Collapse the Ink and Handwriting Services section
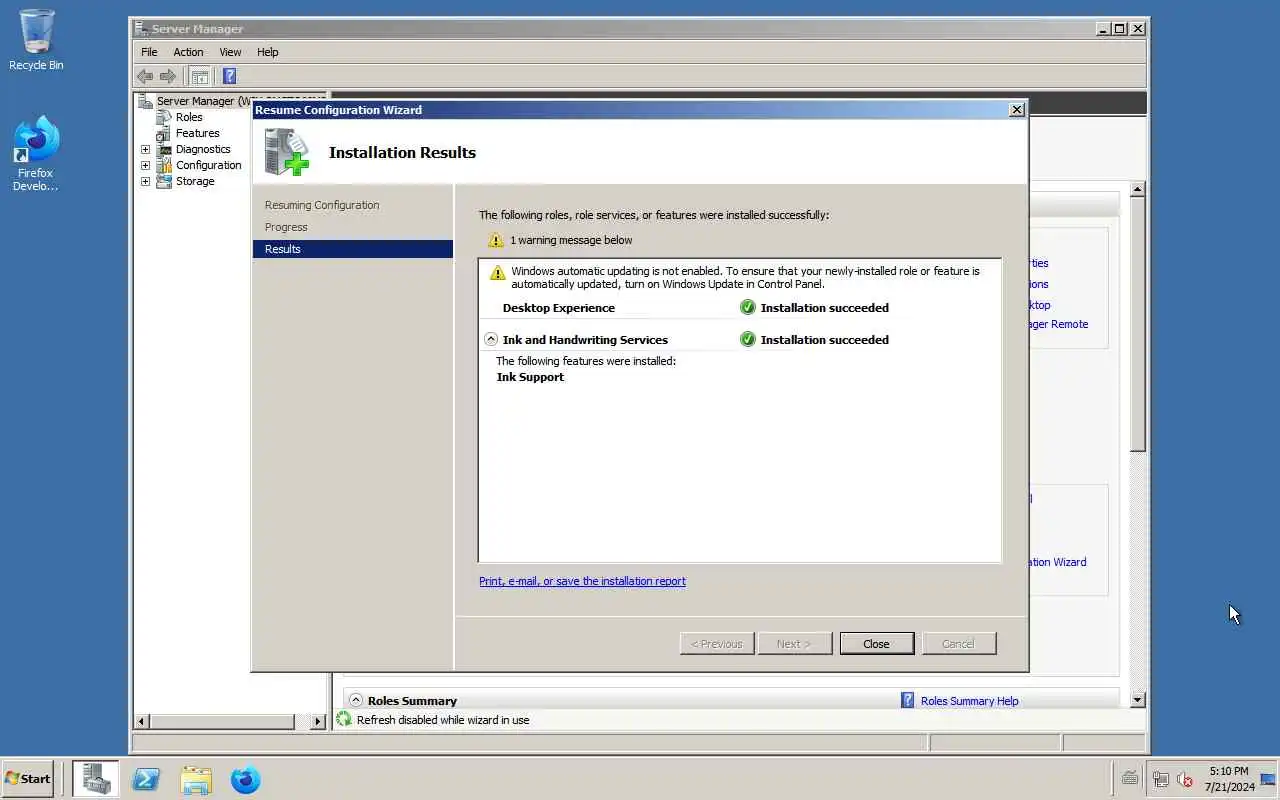This screenshot has height=800, width=1280. coord(490,339)
